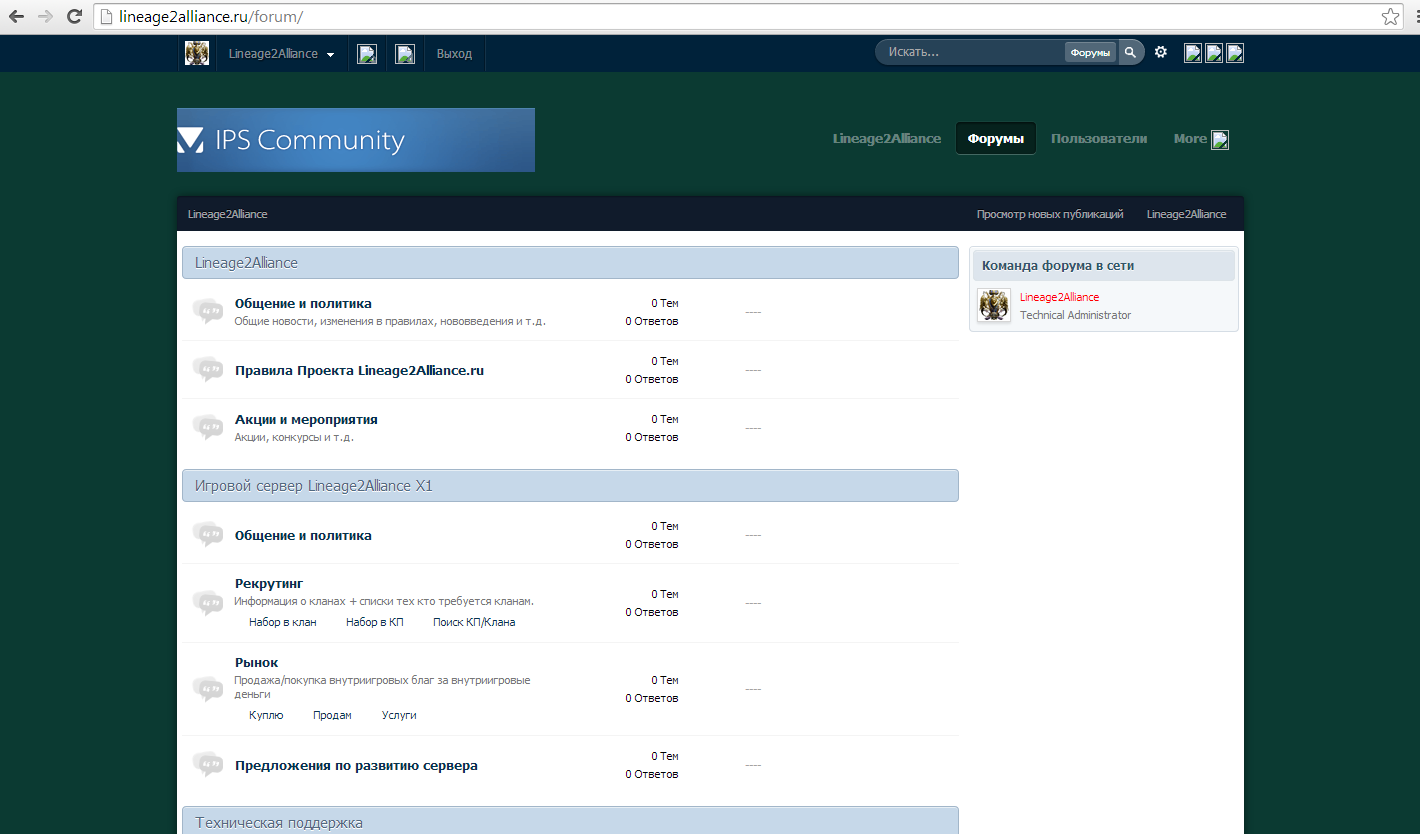Click the speech bubble icon beside Рекрутинг
Viewport: 1420px width, 834px height.
tap(208, 603)
